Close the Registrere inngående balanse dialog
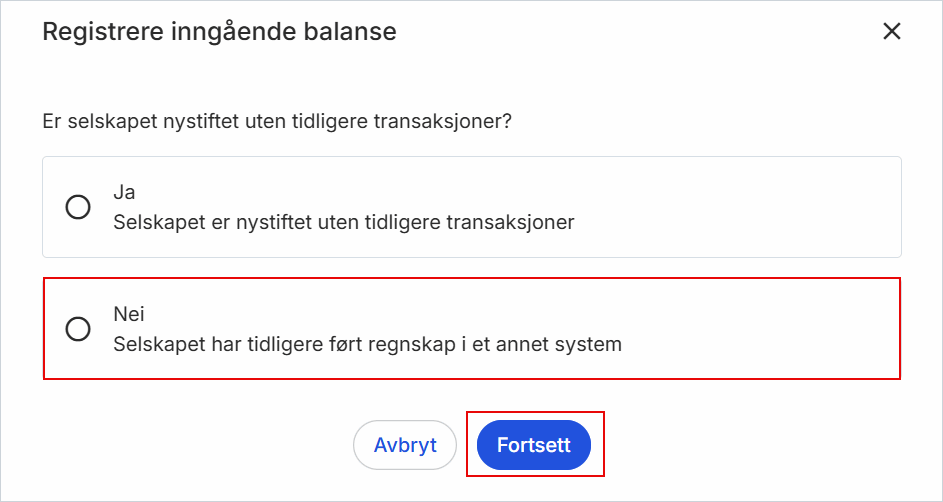Viewport: 943px width, 502px height. pyautogui.click(x=892, y=31)
